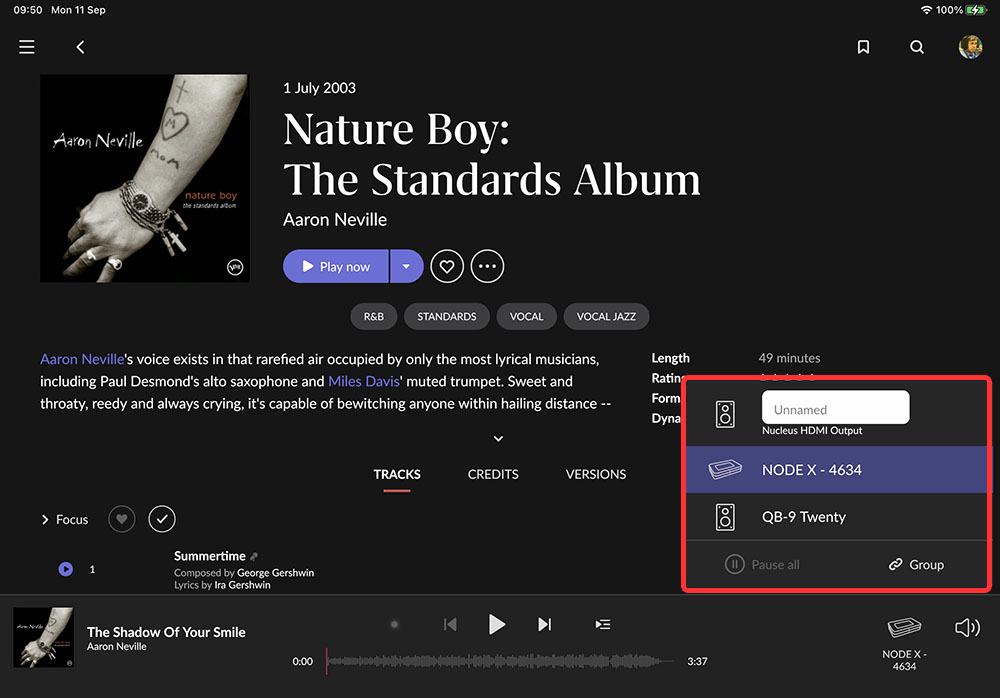Open the hamburger navigation menu

point(27,47)
